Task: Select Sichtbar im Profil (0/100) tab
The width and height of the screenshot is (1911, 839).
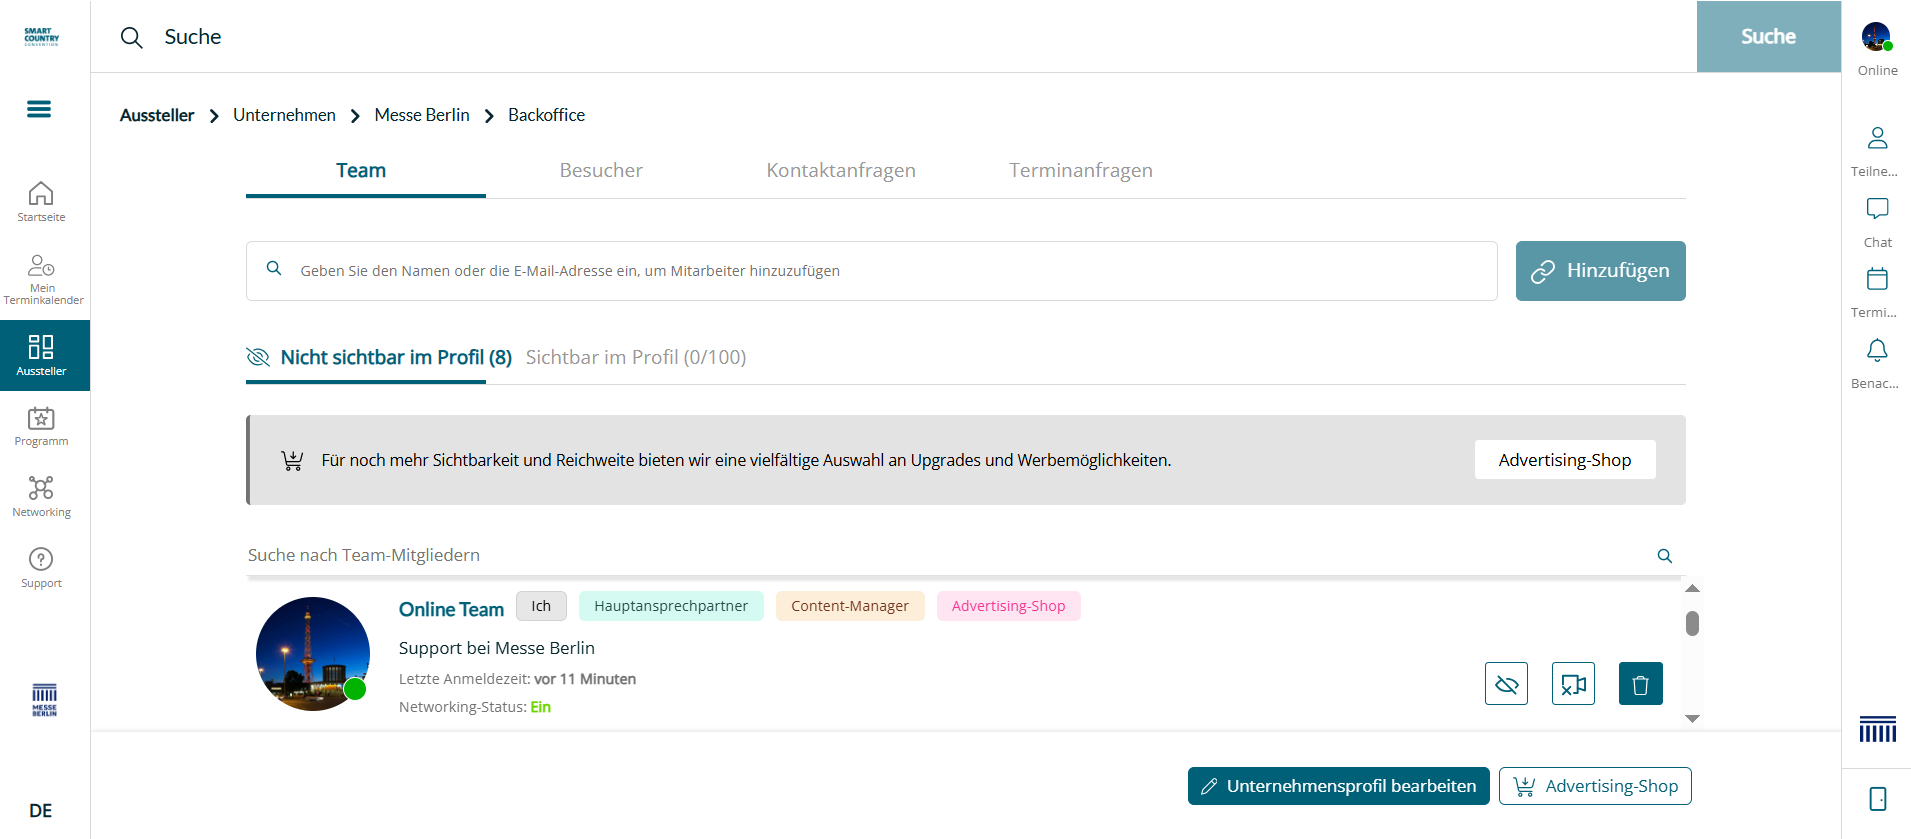Action: 636,358
